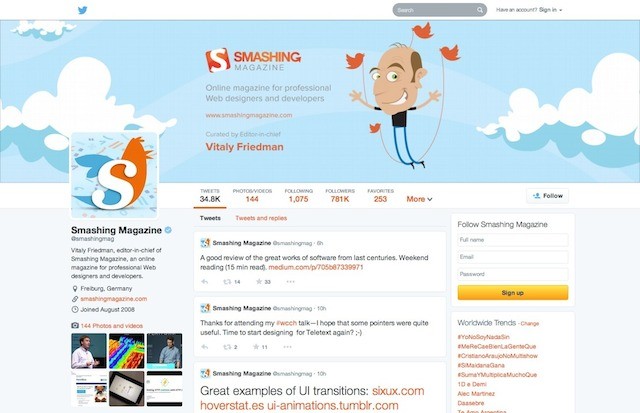The height and width of the screenshot is (413, 640).
Task: Click the Twitter bird home icon
Action: coord(82,10)
